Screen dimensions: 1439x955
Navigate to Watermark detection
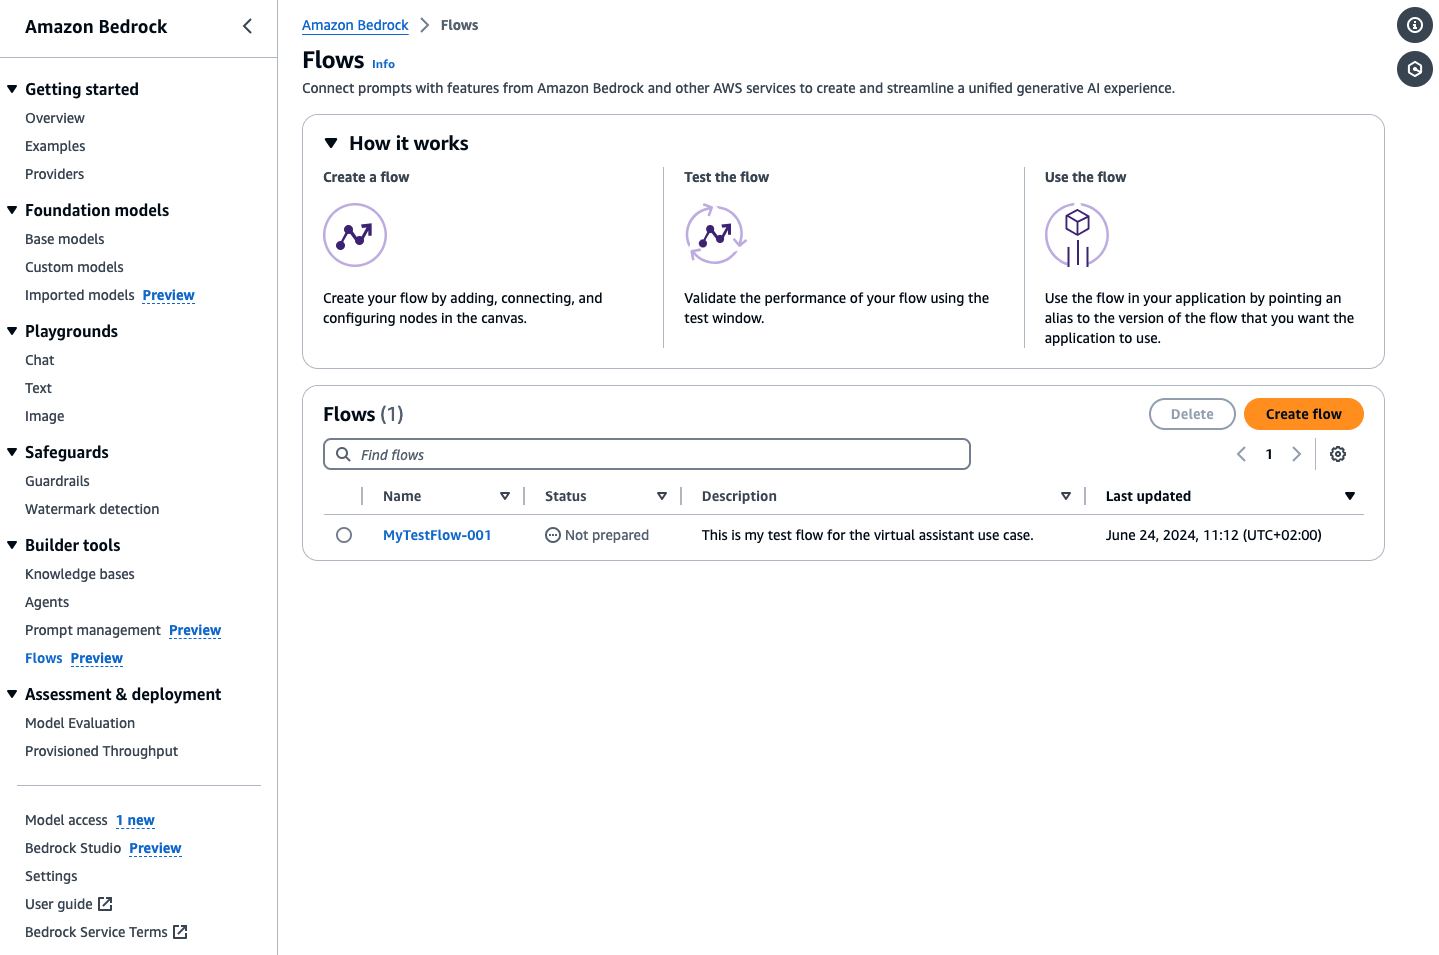tap(92, 509)
